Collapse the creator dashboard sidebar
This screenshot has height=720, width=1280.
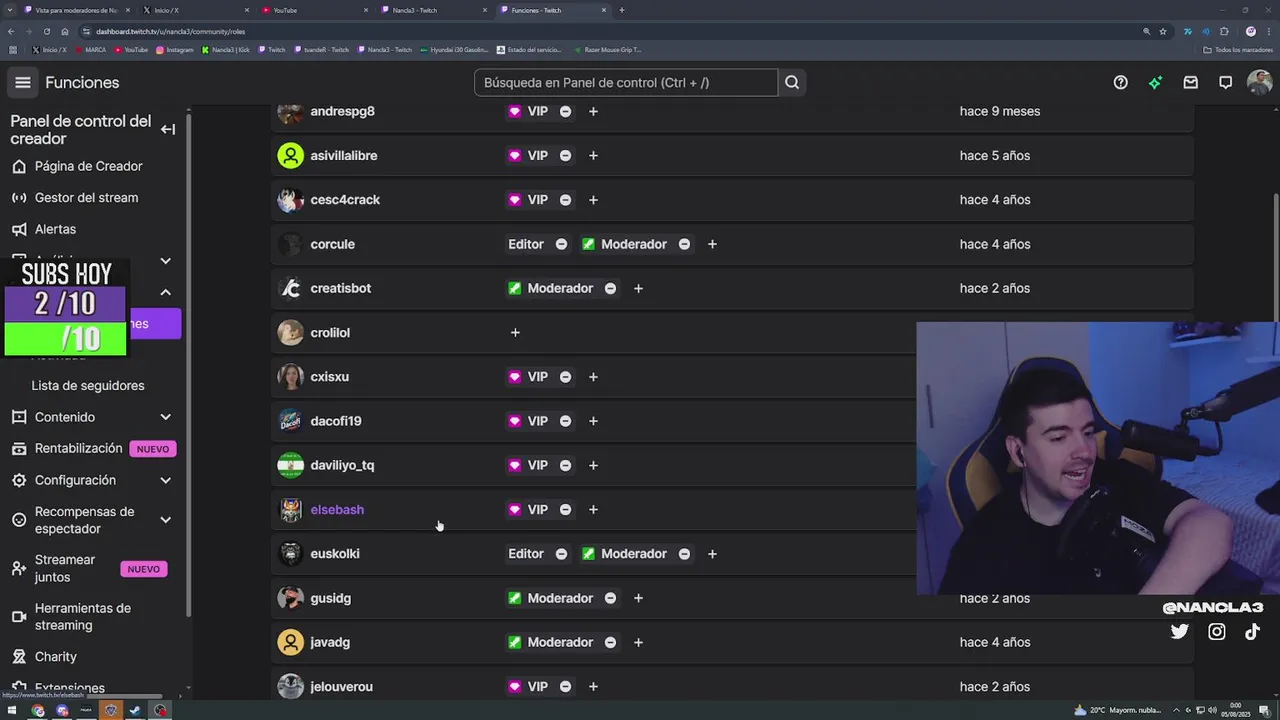168,129
